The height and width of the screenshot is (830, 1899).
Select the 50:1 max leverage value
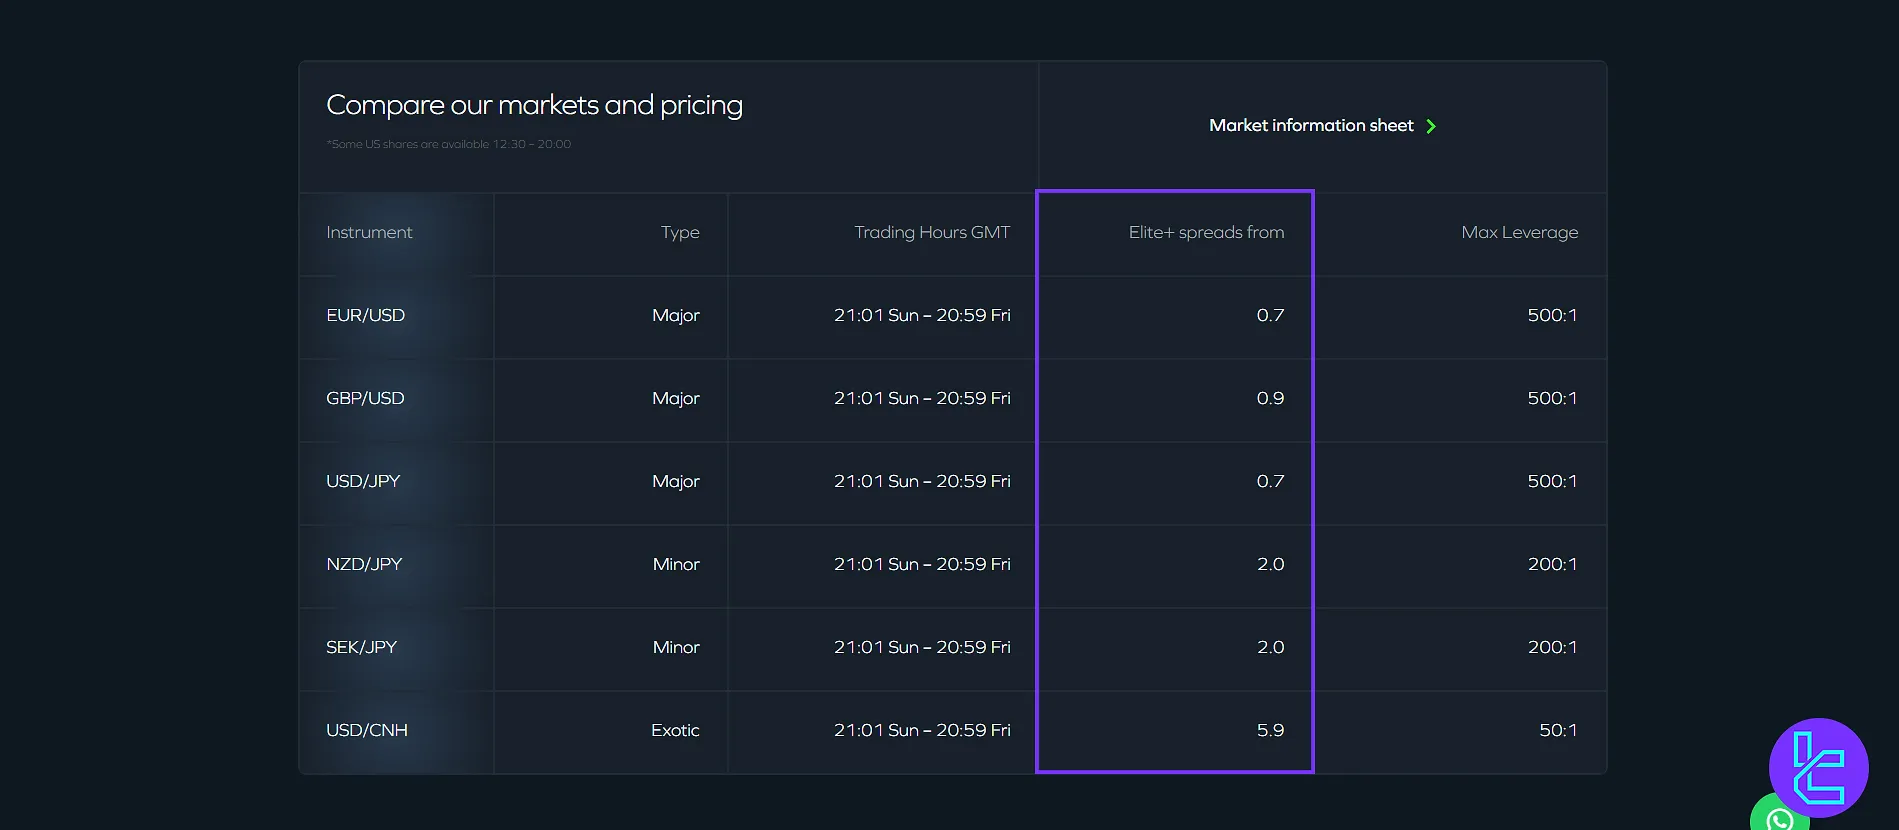point(1557,730)
